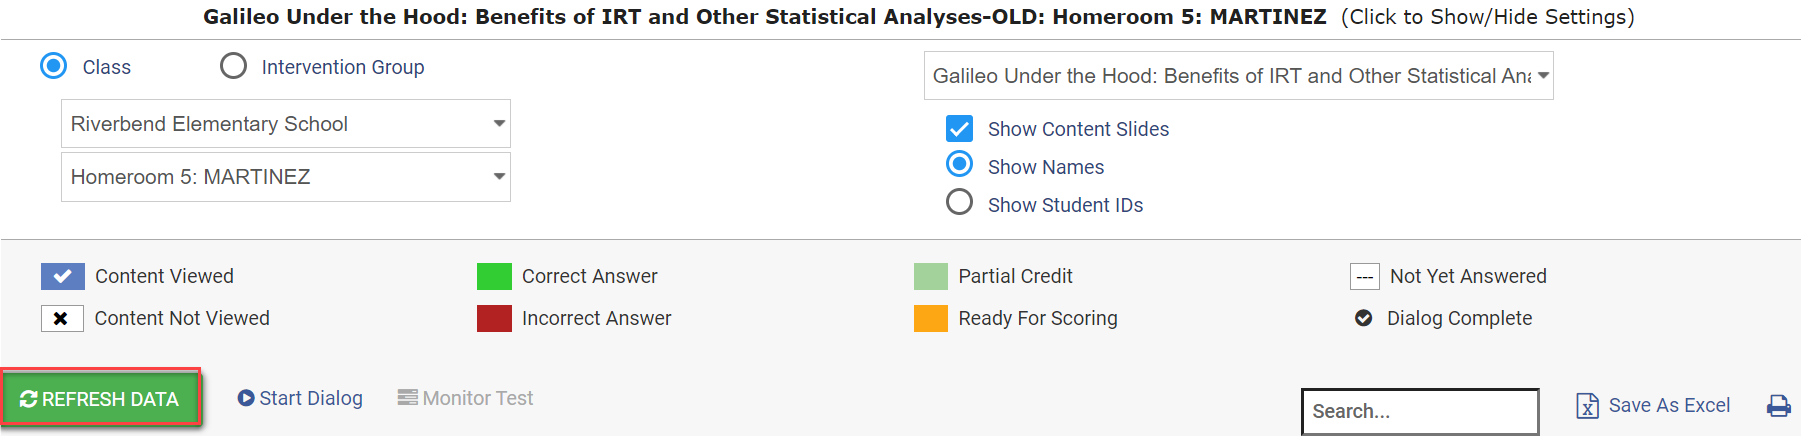
Task: Expand the Homeroom 5: MARTINEZ dropdown
Action: point(286,177)
